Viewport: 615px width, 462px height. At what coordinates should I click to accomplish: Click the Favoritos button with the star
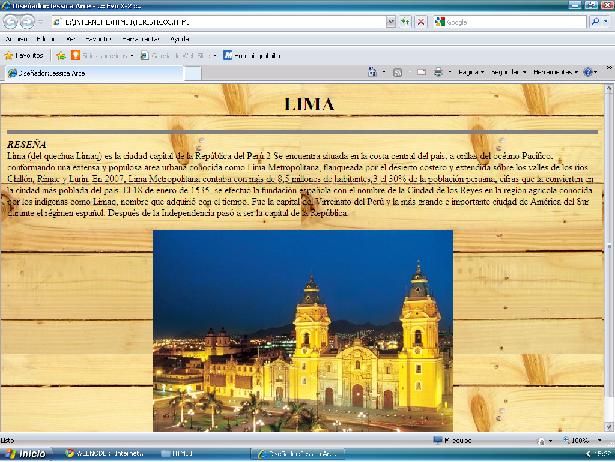24,55
